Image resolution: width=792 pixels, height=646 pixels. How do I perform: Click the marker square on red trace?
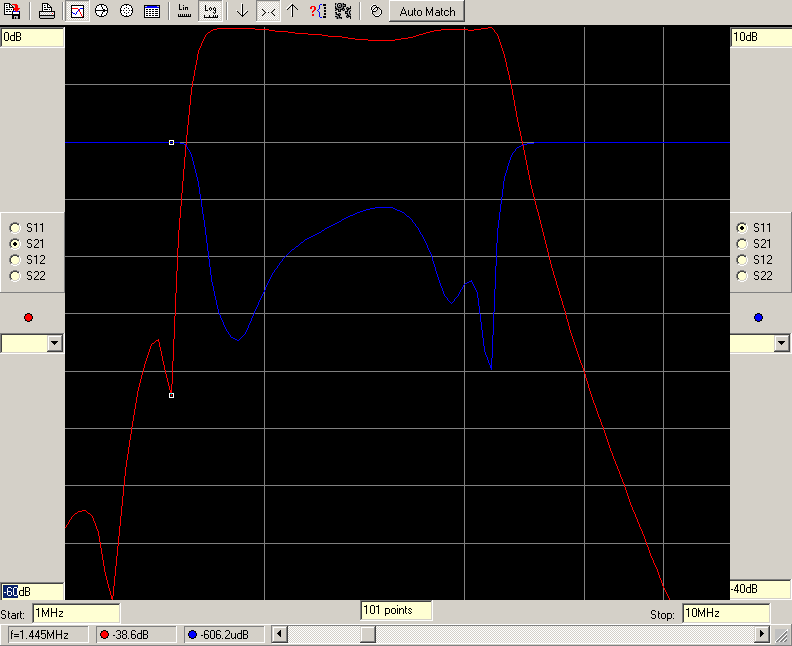[171, 395]
